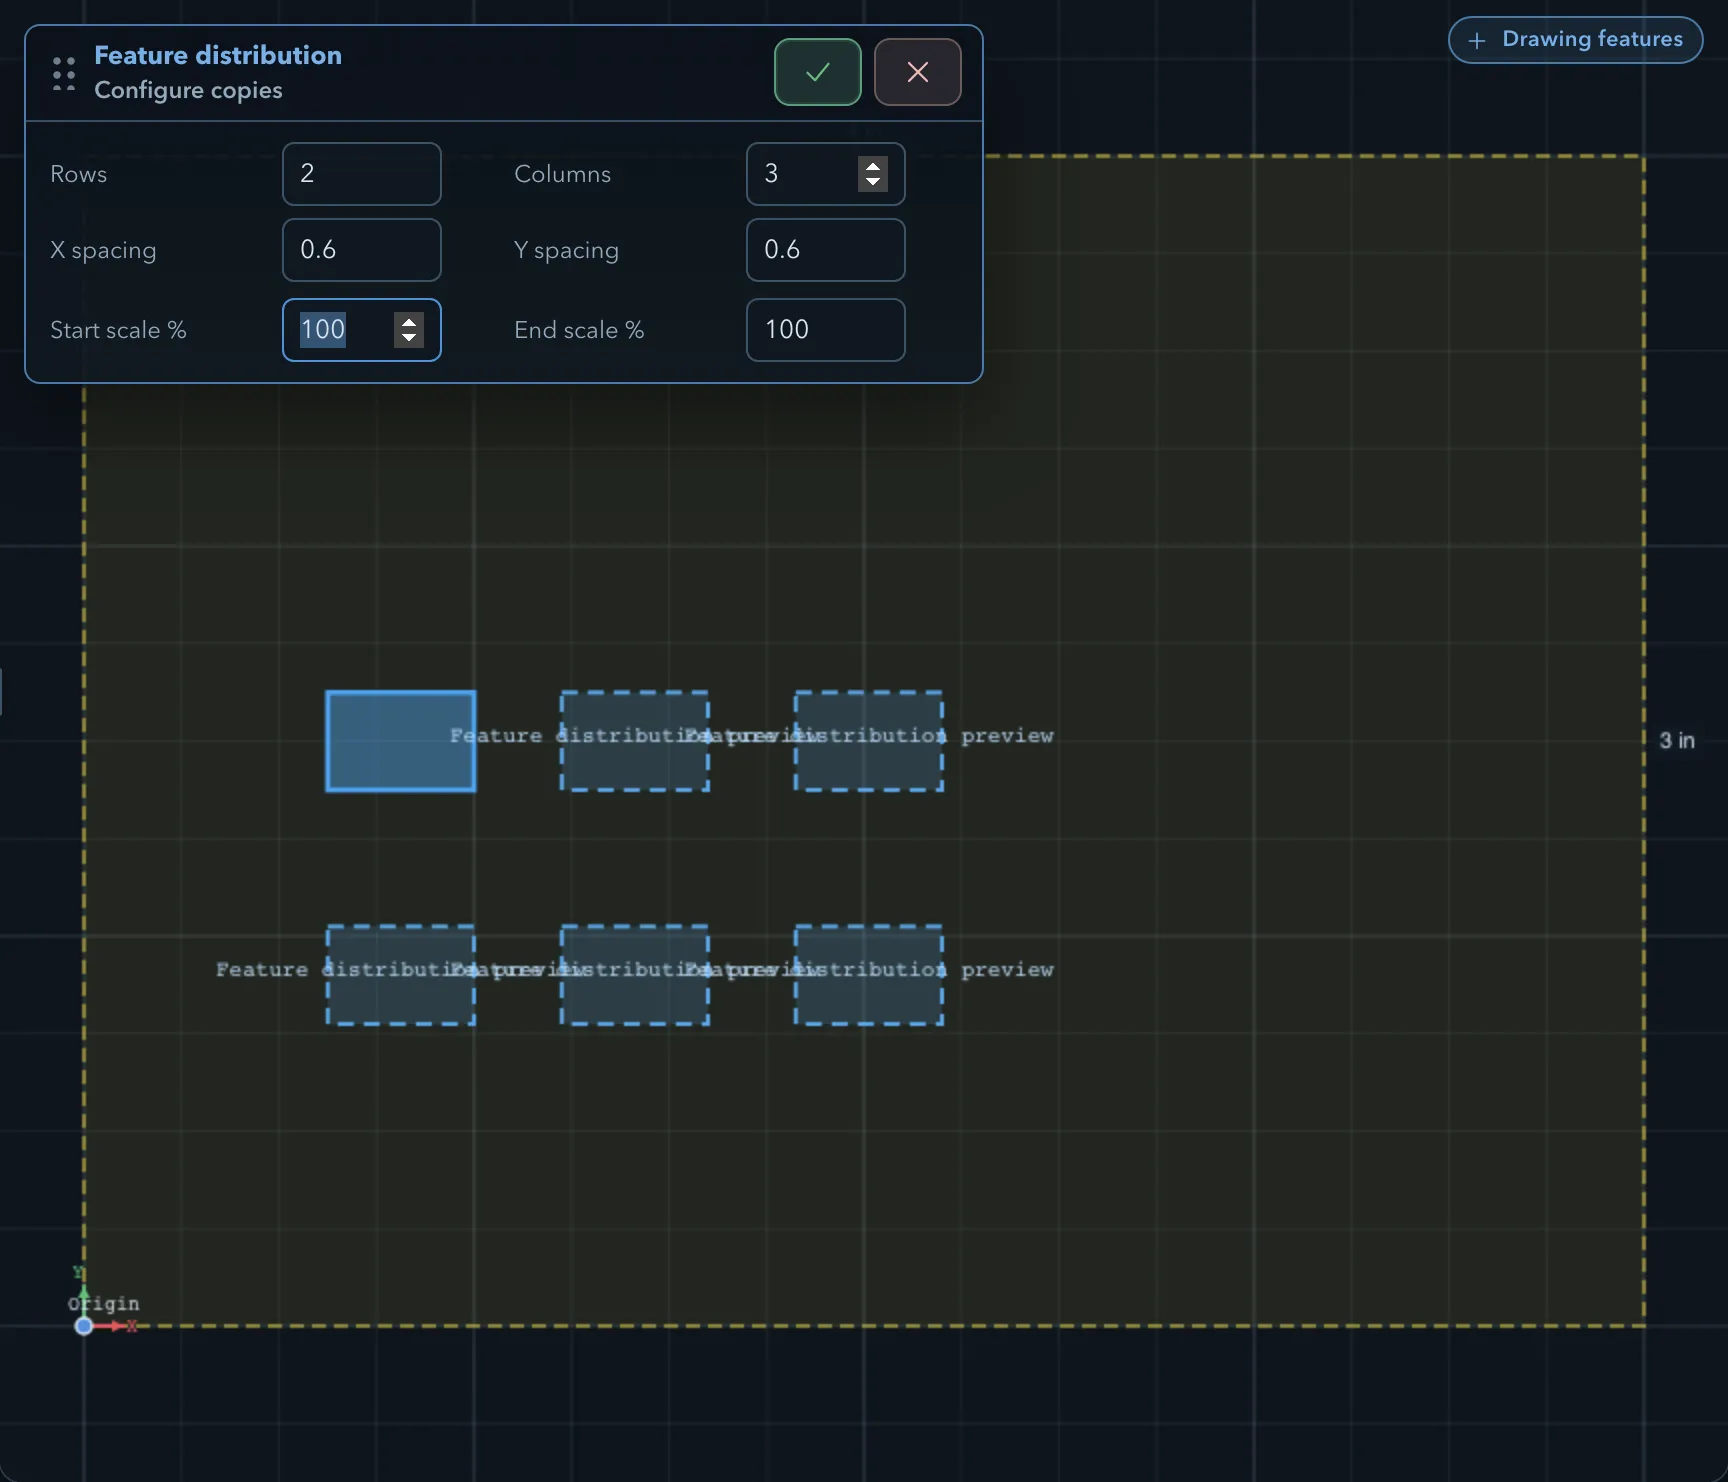Decrease Start scale with the down arrow
Image resolution: width=1728 pixels, height=1482 pixels.
(x=408, y=338)
